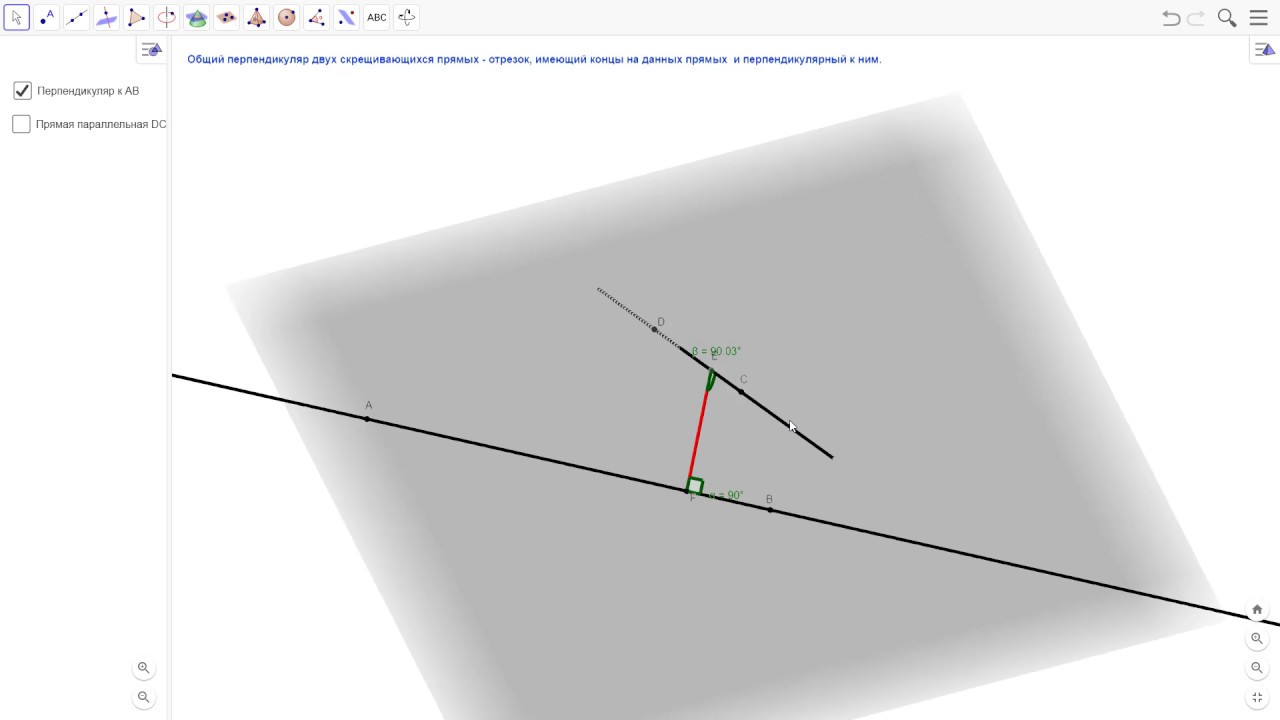The width and height of the screenshot is (1280, 720).
Task: Select the red perpendicular segment
Action: (x=699, y=433)
